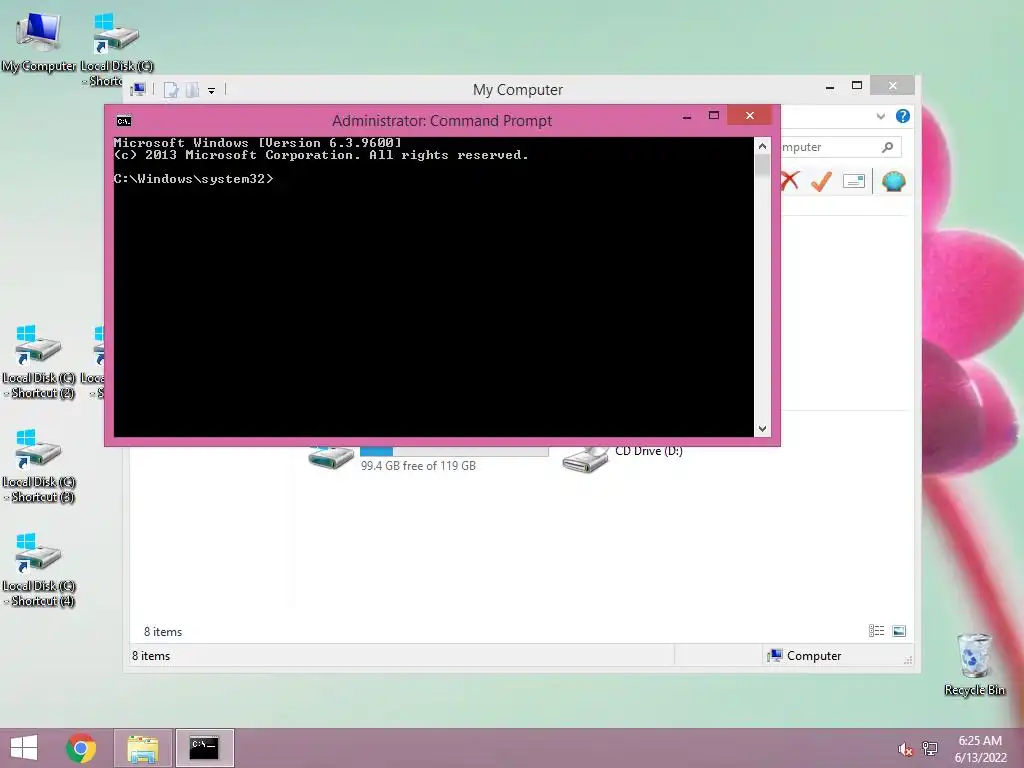Click the Computer status bar entry
Viewport: 1024px width, 768px height.
[x=805, y=656]
